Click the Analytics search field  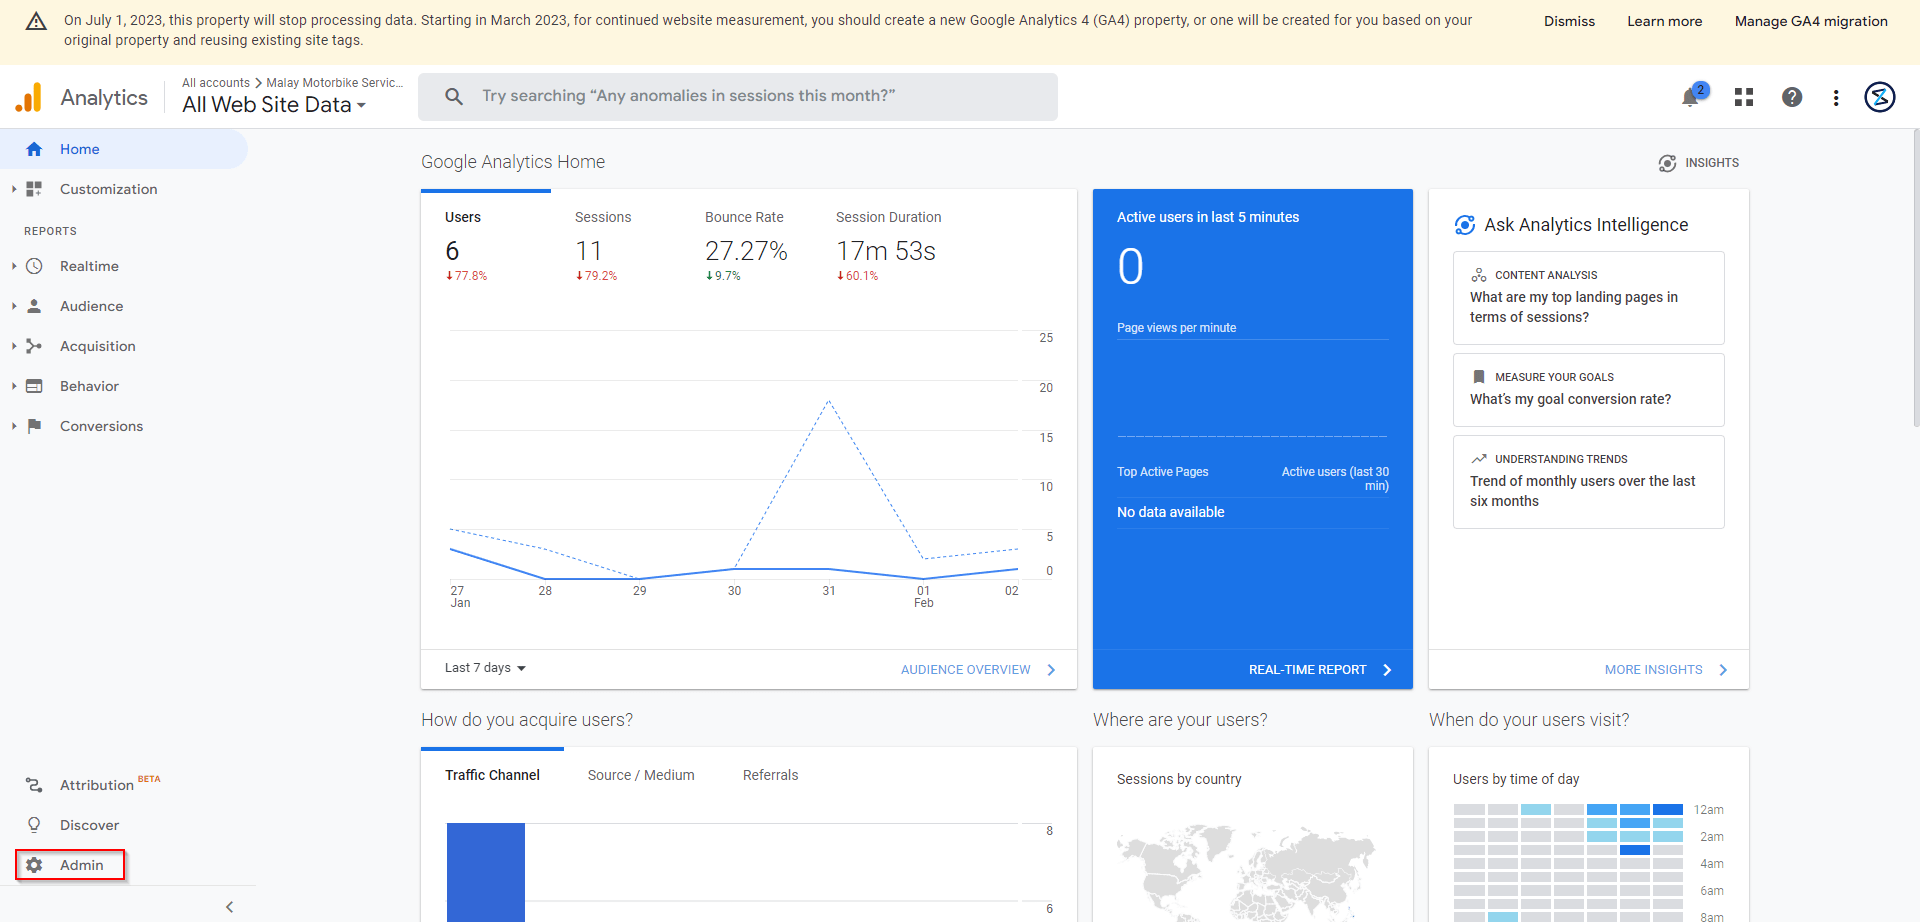coord(738,96)
